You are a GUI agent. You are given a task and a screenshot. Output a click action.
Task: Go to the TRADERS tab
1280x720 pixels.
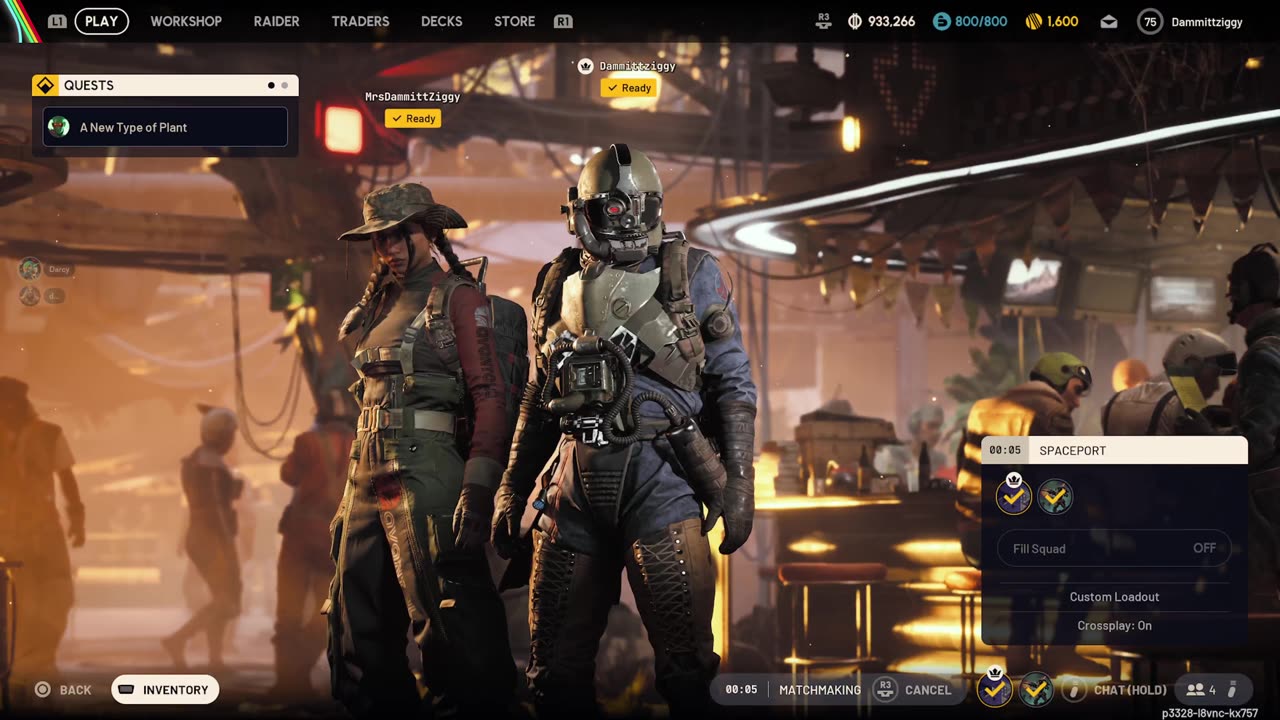(x=360, y=21)
